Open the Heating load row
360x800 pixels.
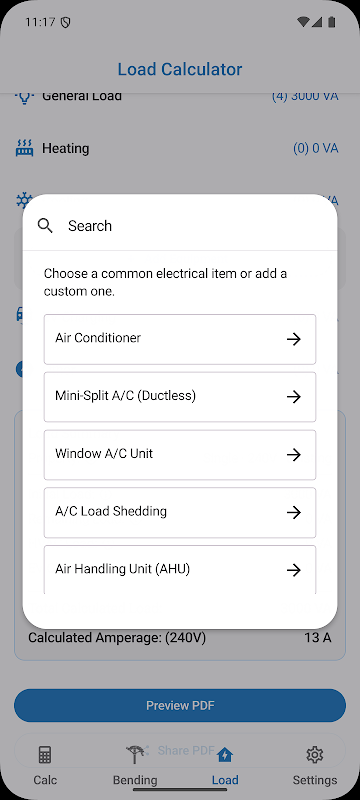(177, 148)
